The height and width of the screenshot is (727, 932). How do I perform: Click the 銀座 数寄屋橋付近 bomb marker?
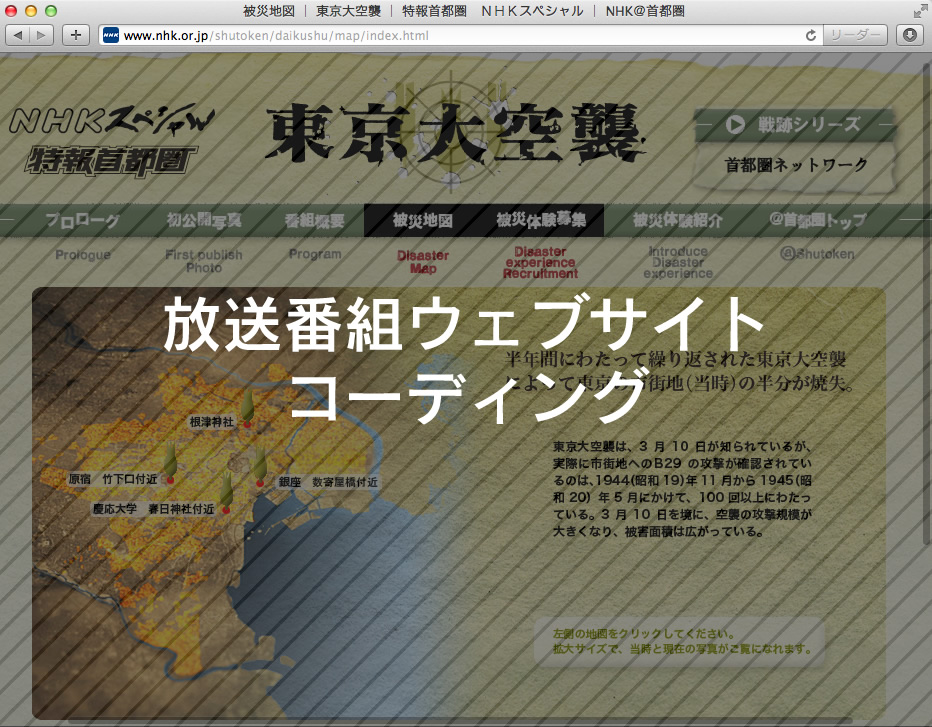coord(260,467)
